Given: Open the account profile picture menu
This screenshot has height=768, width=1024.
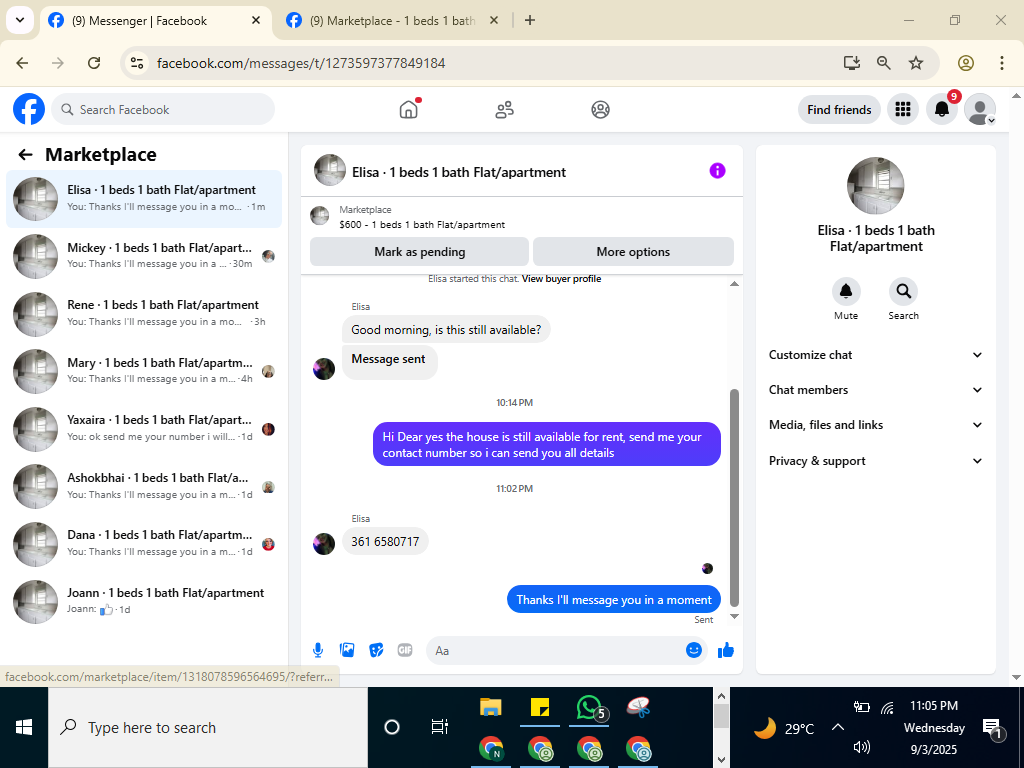Looking at the screenshot, I should [980, 109].
